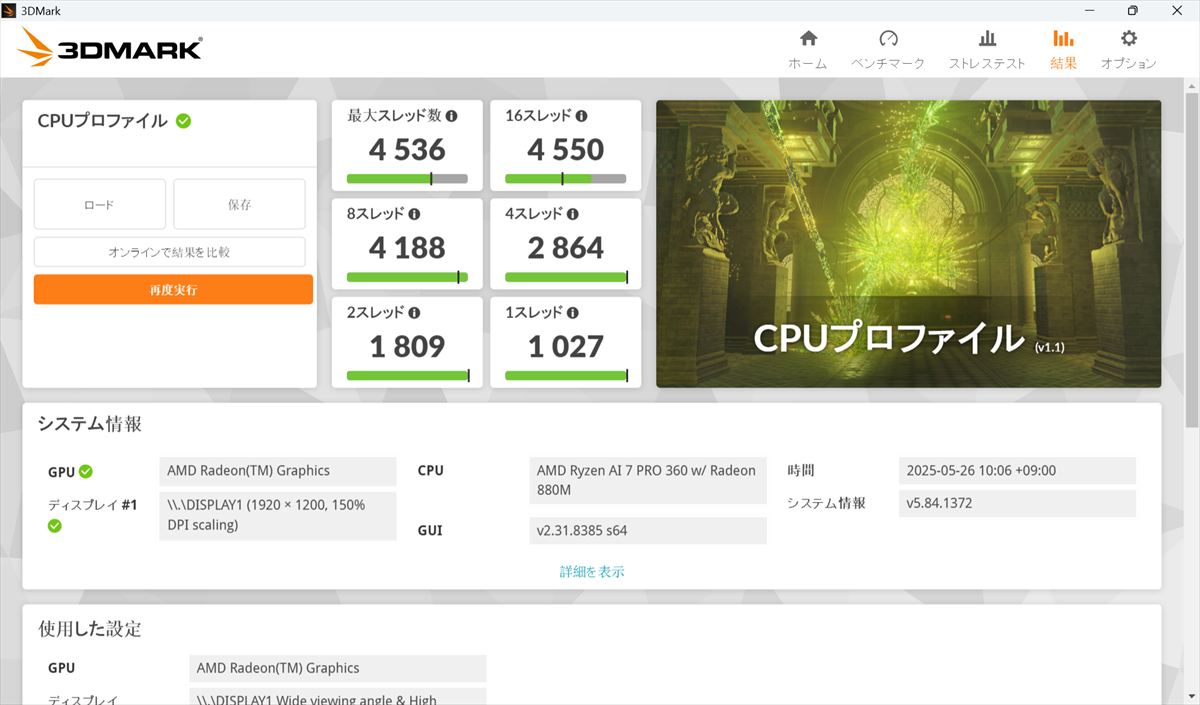The width and height of the screenshot is (1200, 705).
Task: Click the 16スレッド score bar
Action: 566,179
